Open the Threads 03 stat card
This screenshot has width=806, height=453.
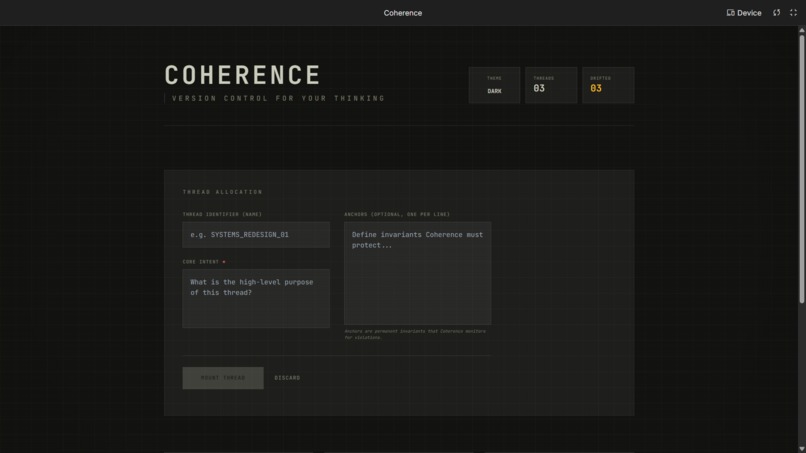click(551, 85)
